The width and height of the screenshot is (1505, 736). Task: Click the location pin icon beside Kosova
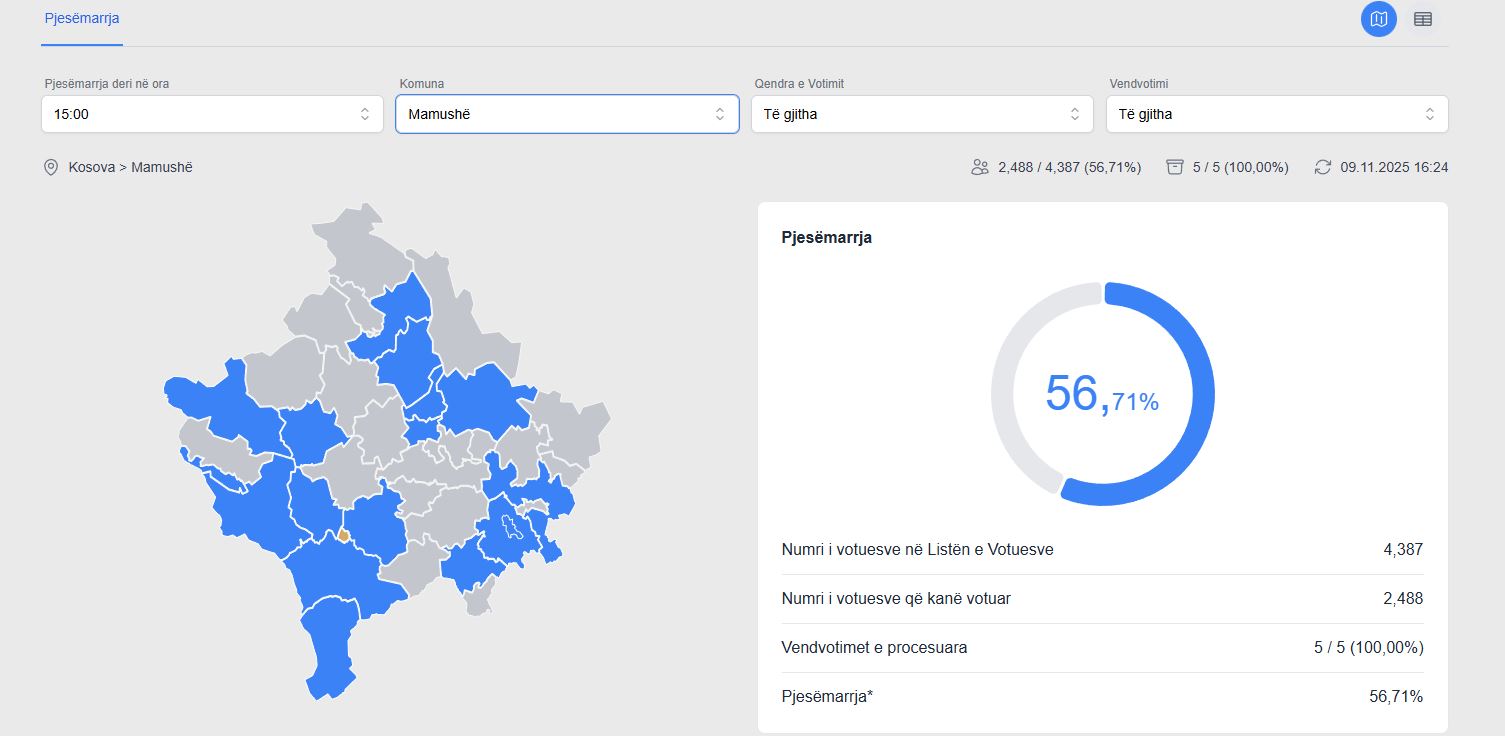[51, 167]
